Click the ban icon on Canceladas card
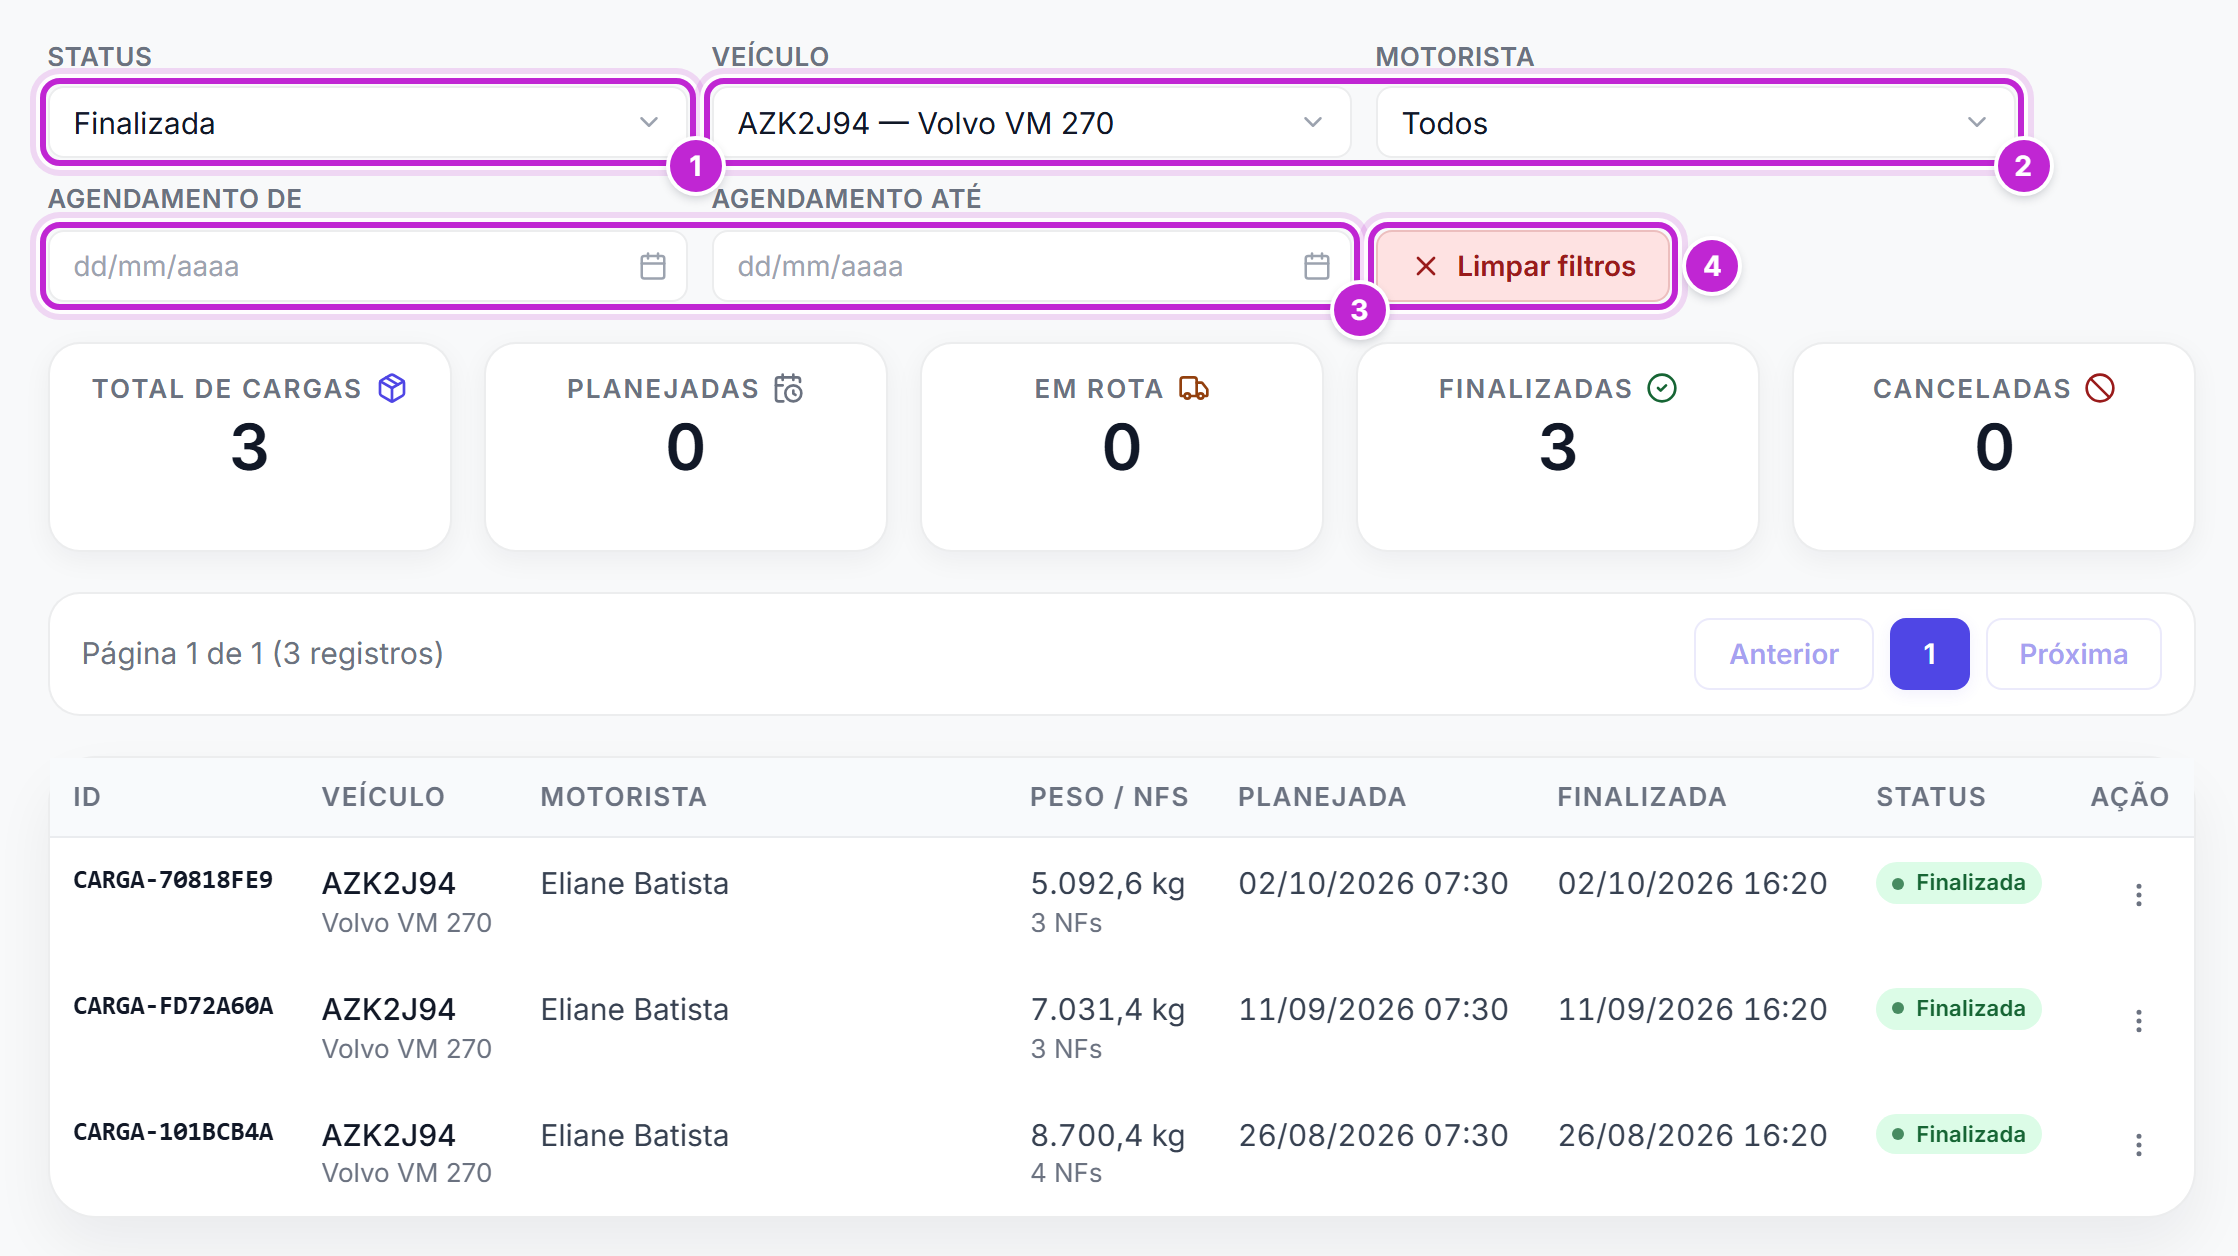Screen dimensions: 2238x1256 coord(2100,388)
